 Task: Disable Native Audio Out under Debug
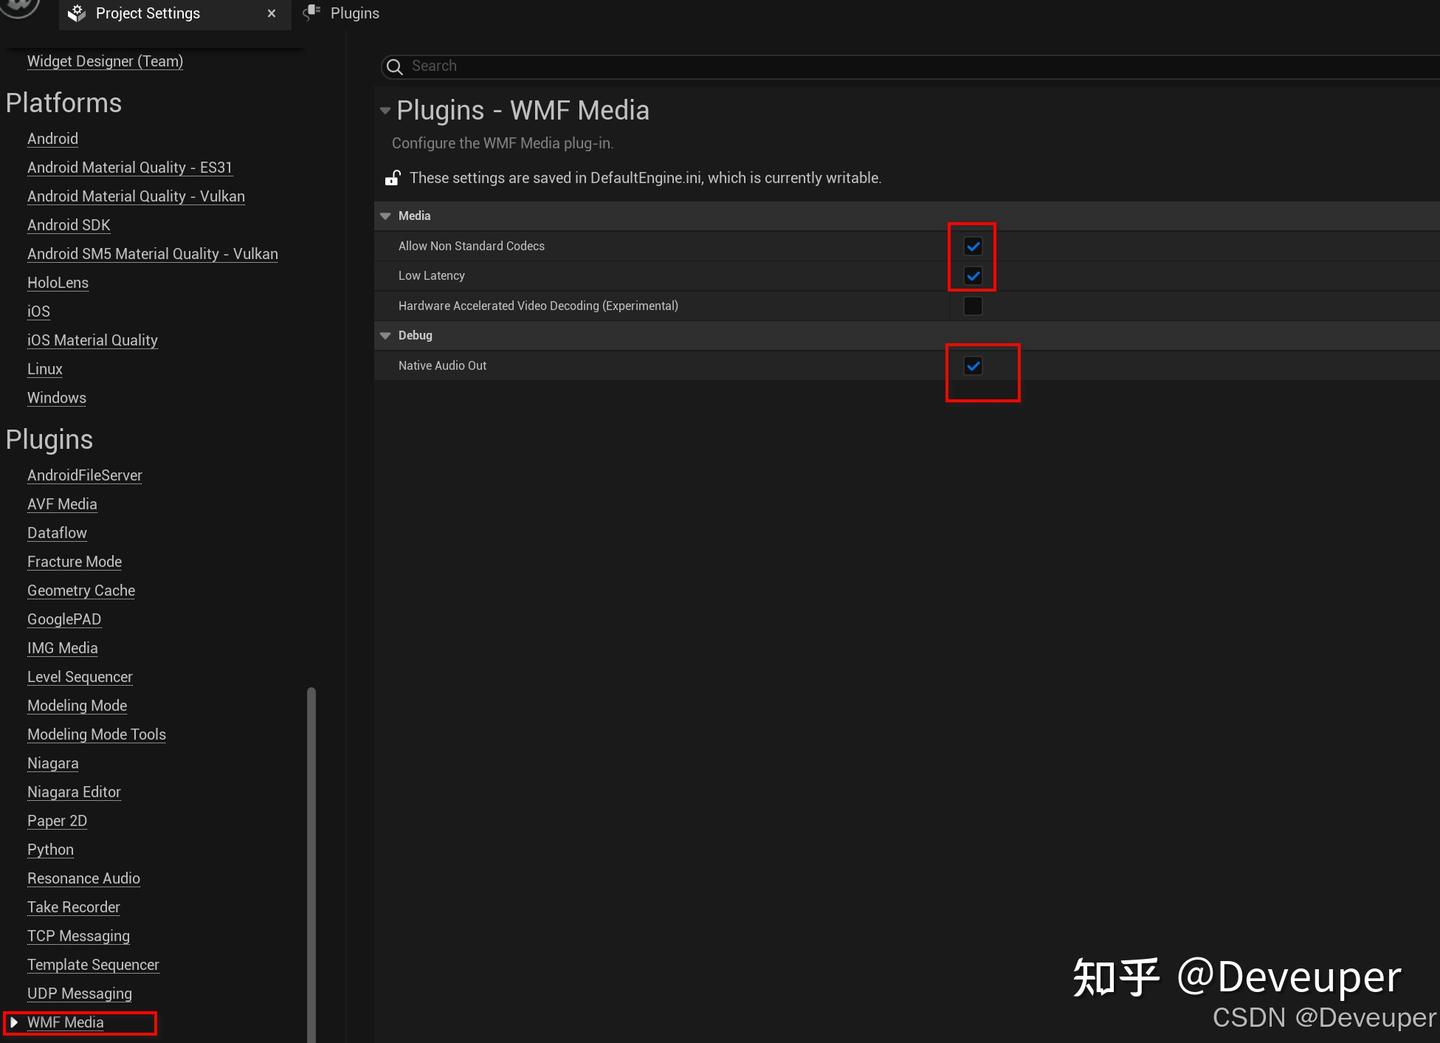(971, 365)
